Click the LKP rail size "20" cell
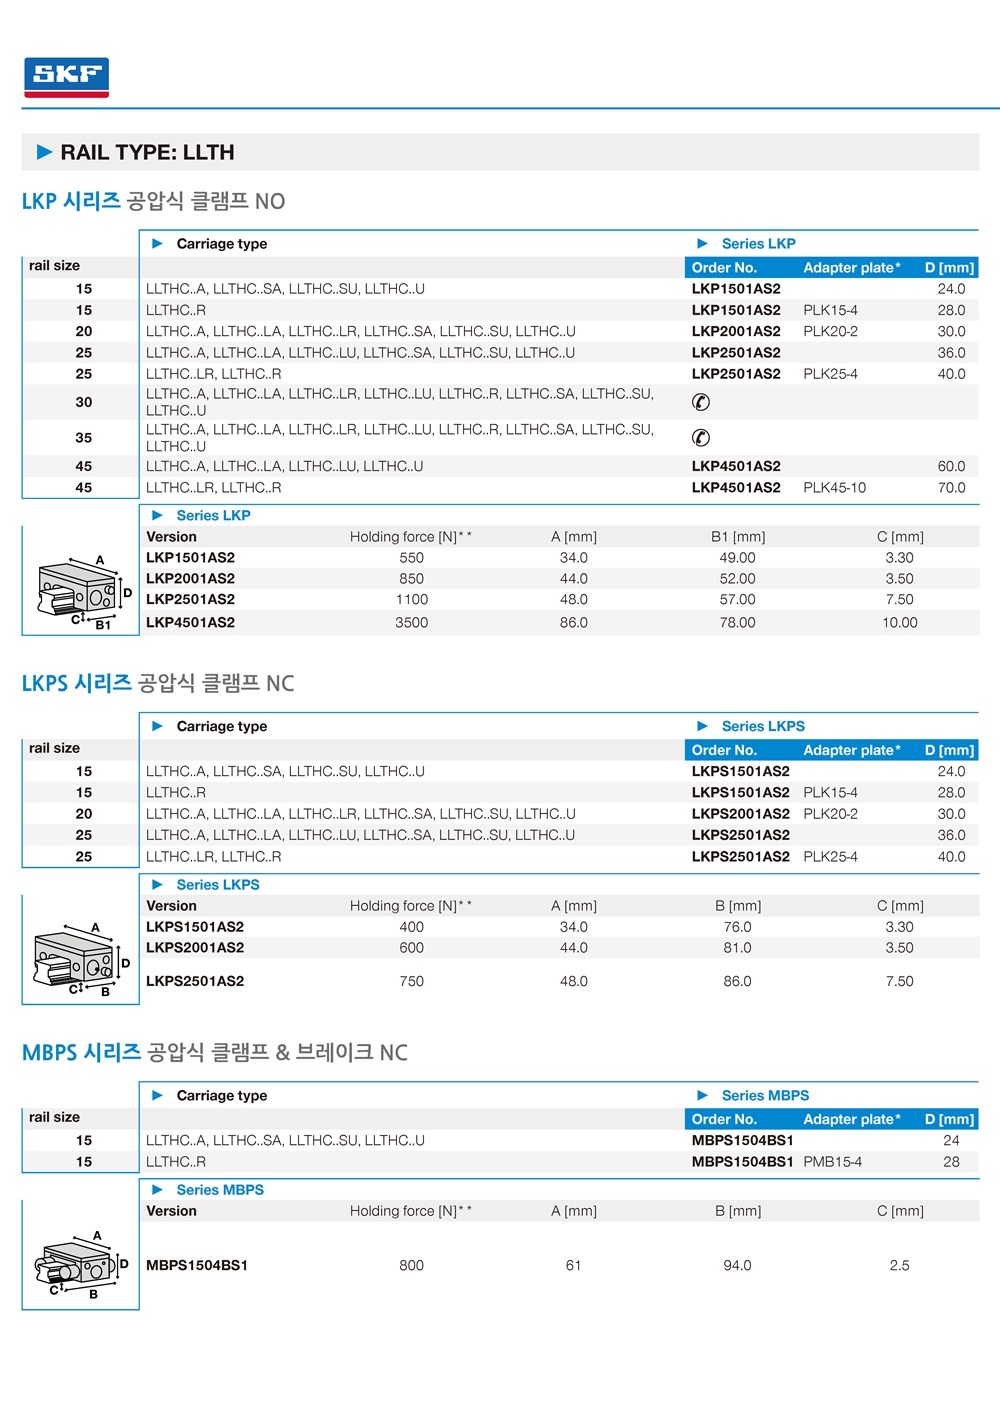 pyautogui.click(x=84, y=332)
